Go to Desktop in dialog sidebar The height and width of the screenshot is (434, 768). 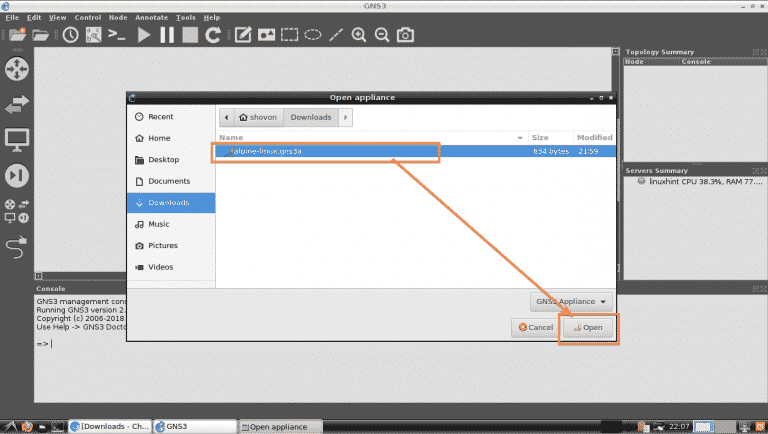pyautogui.click(x=171, y=160)
